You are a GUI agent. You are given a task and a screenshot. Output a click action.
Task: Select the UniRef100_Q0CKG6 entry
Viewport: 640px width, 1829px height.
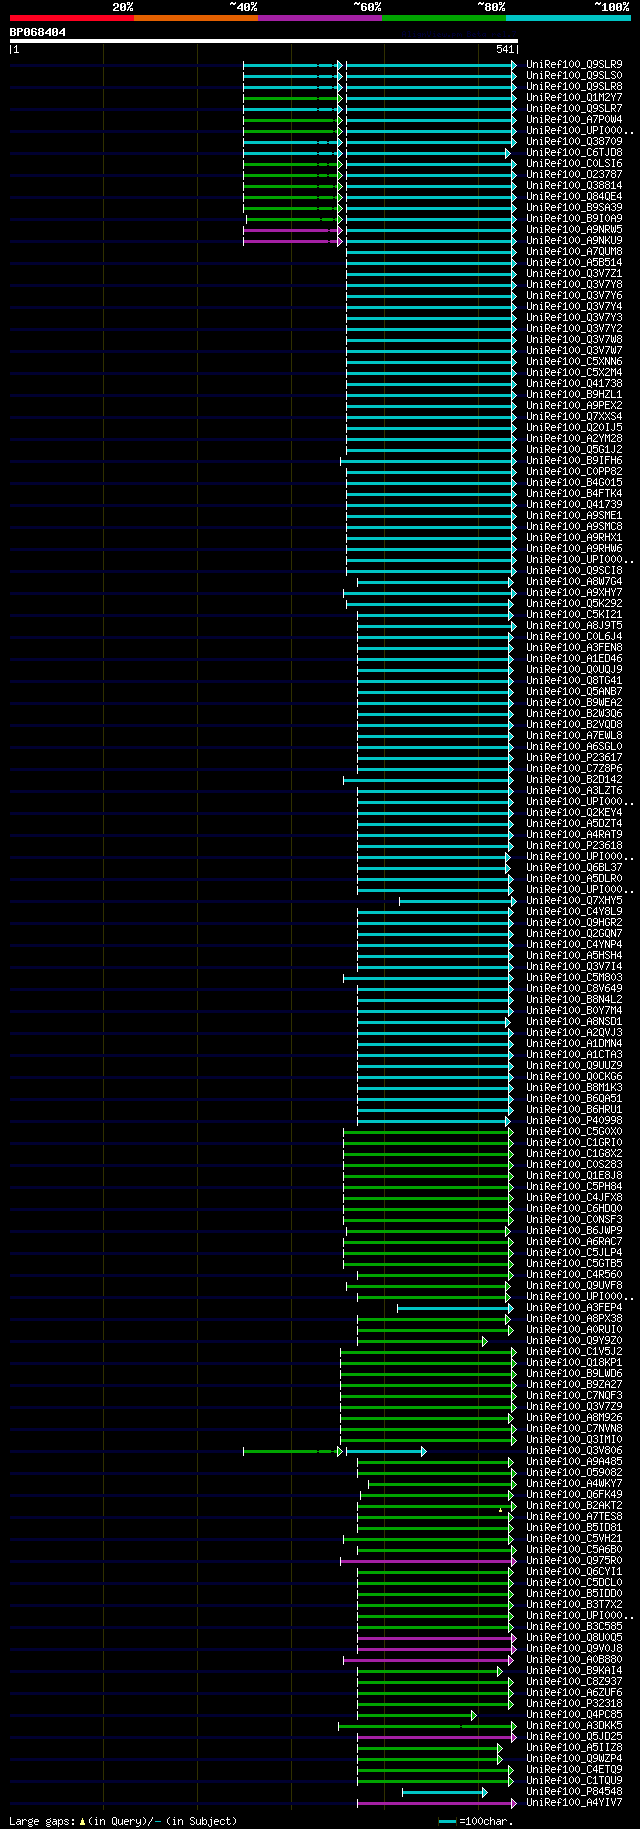[574, 1077]
